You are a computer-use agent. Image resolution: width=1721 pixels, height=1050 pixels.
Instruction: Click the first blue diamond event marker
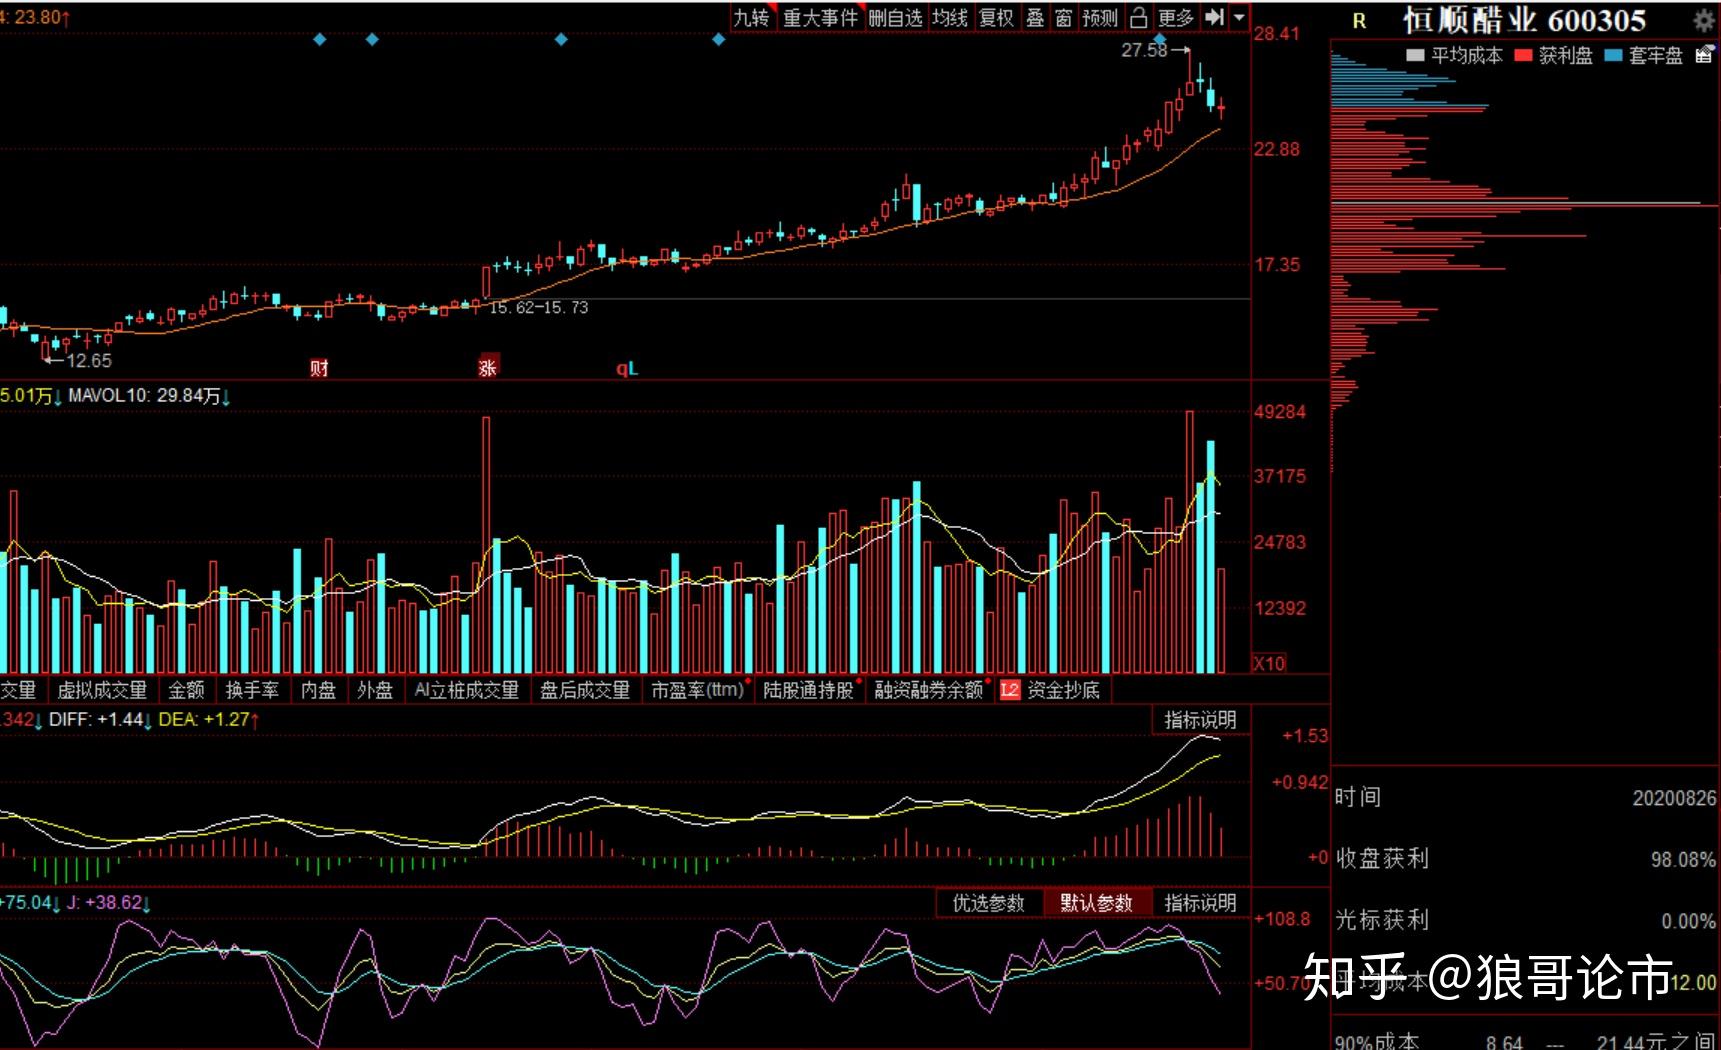click(320, 39)
